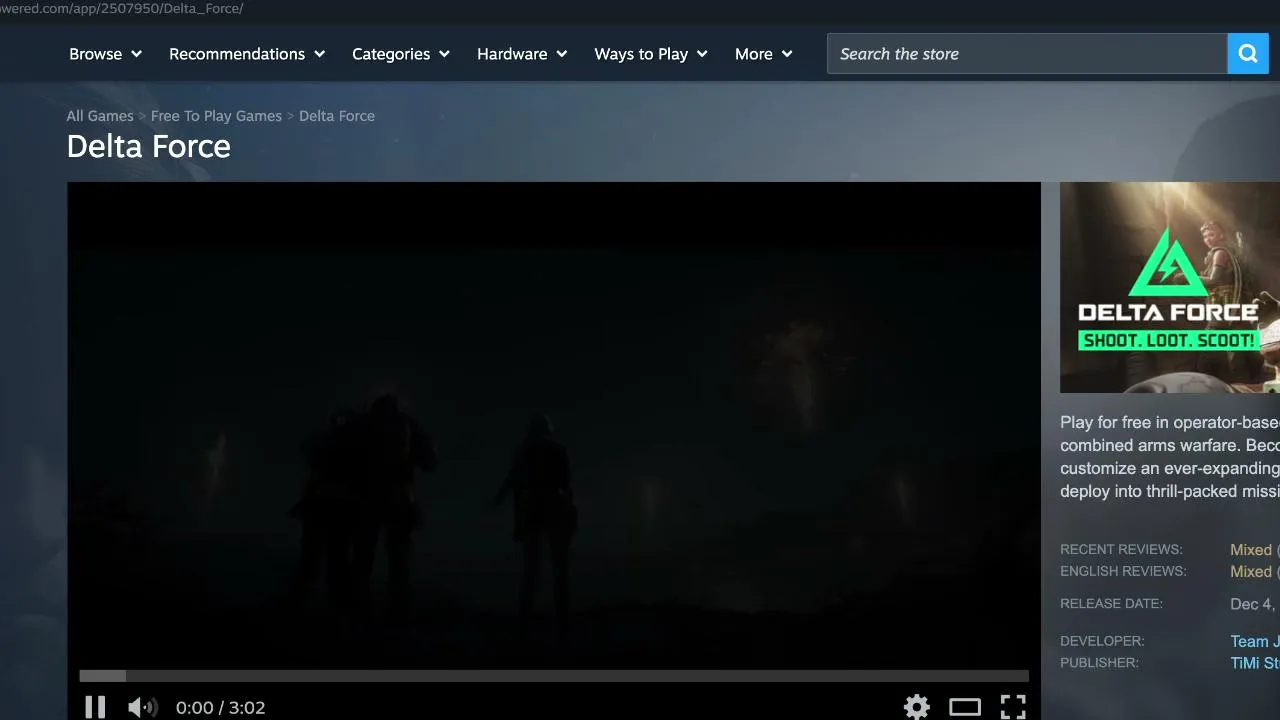This screenshot has width=1280, height=720.
Task: Click the PUBLISHER label
Action: 1099,663
